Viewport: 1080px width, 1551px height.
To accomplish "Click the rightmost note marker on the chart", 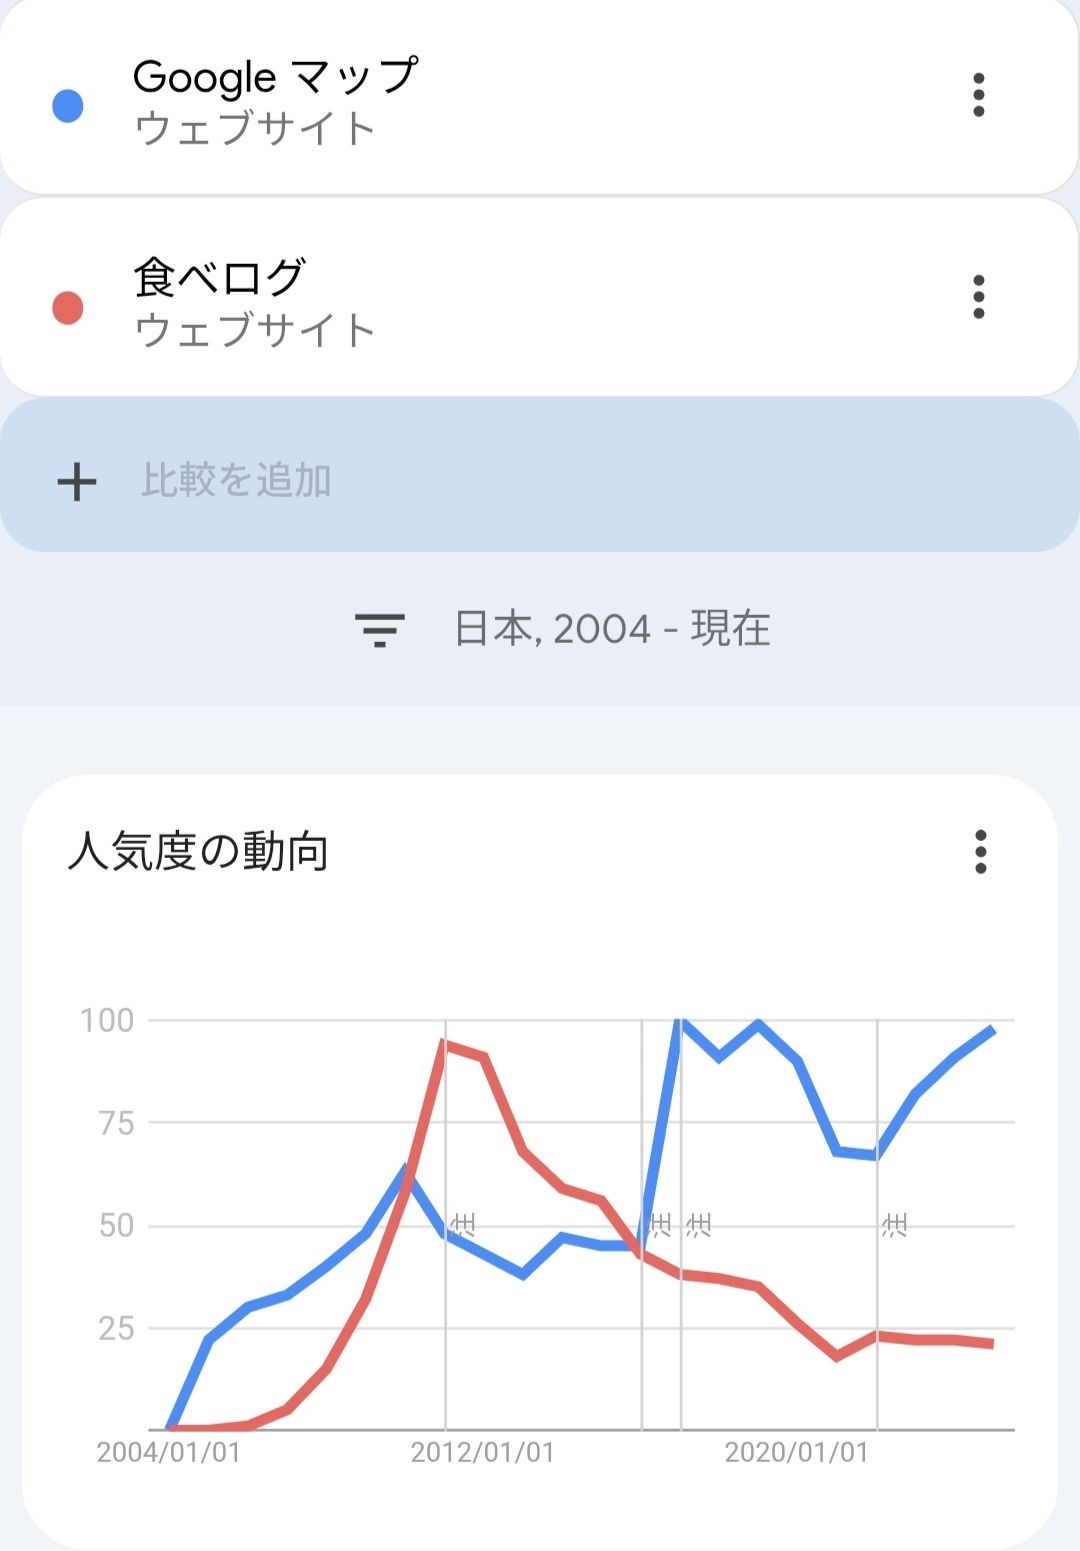I will (x=895, y=1224).
